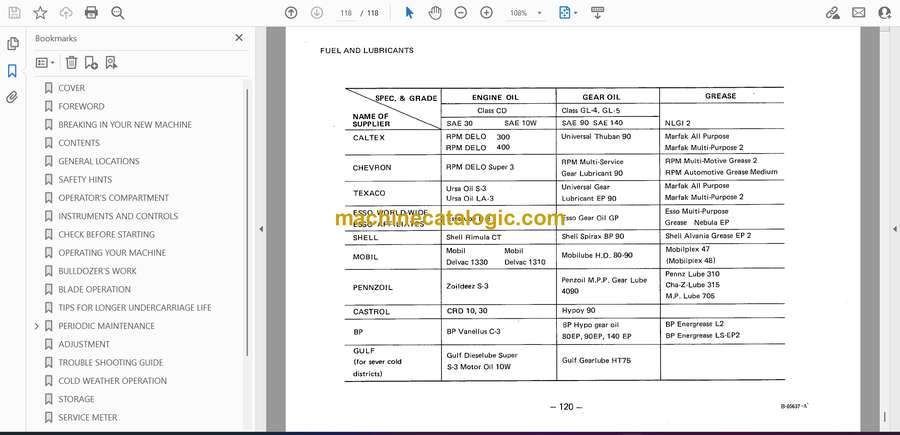Screen dimensions: 900x435
Task: Click the scrolling mode toolbar icon
Action: (x=597, y=13)
